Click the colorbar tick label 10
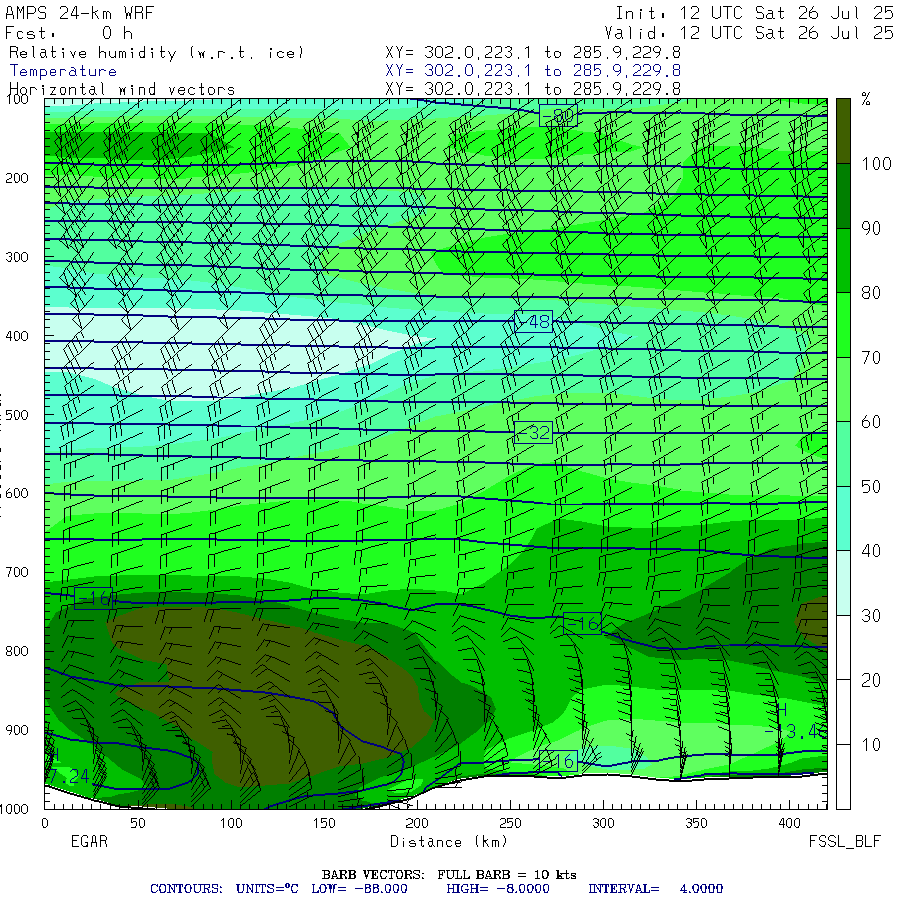The image size is (900, 900). point(871,745)
